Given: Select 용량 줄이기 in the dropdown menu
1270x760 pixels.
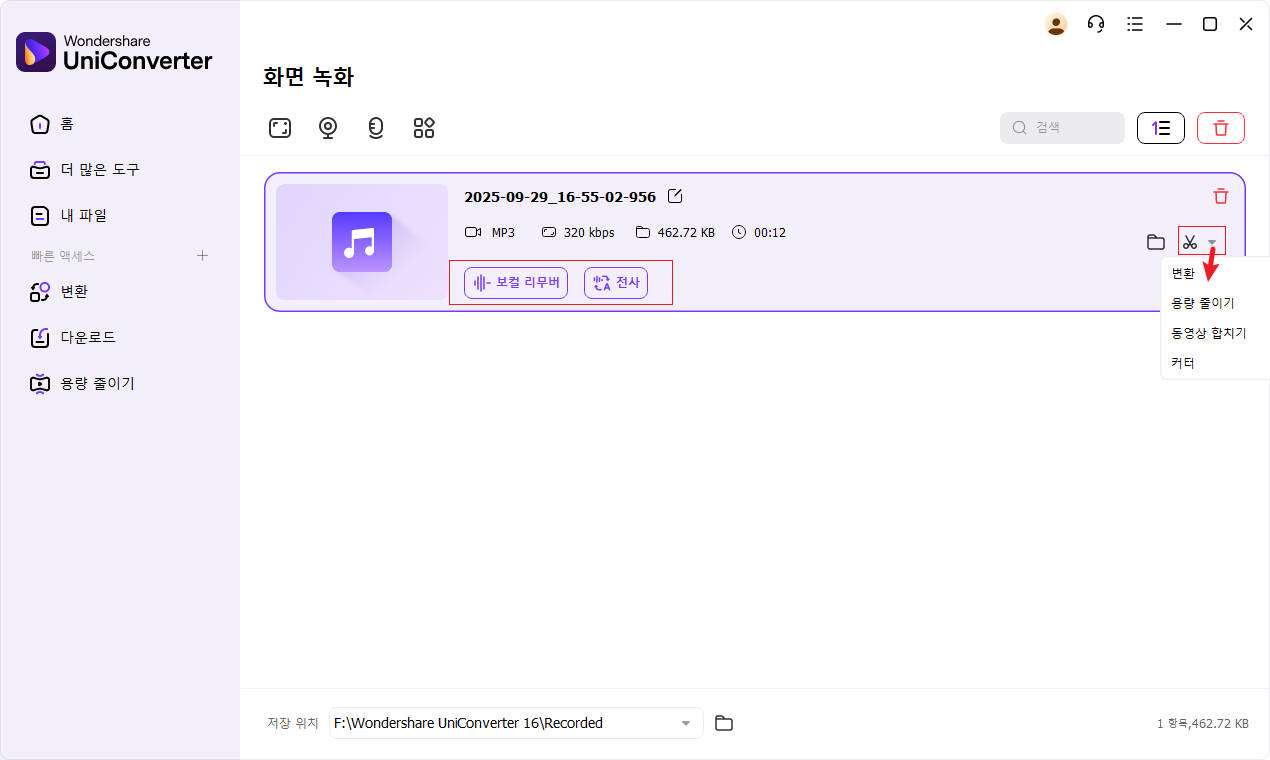Looking at the screenshot, I should point(1202,303).
